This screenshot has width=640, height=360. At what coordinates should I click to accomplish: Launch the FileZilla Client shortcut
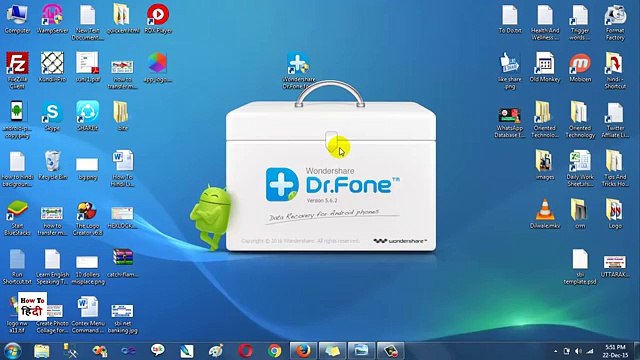click(17, 70)
